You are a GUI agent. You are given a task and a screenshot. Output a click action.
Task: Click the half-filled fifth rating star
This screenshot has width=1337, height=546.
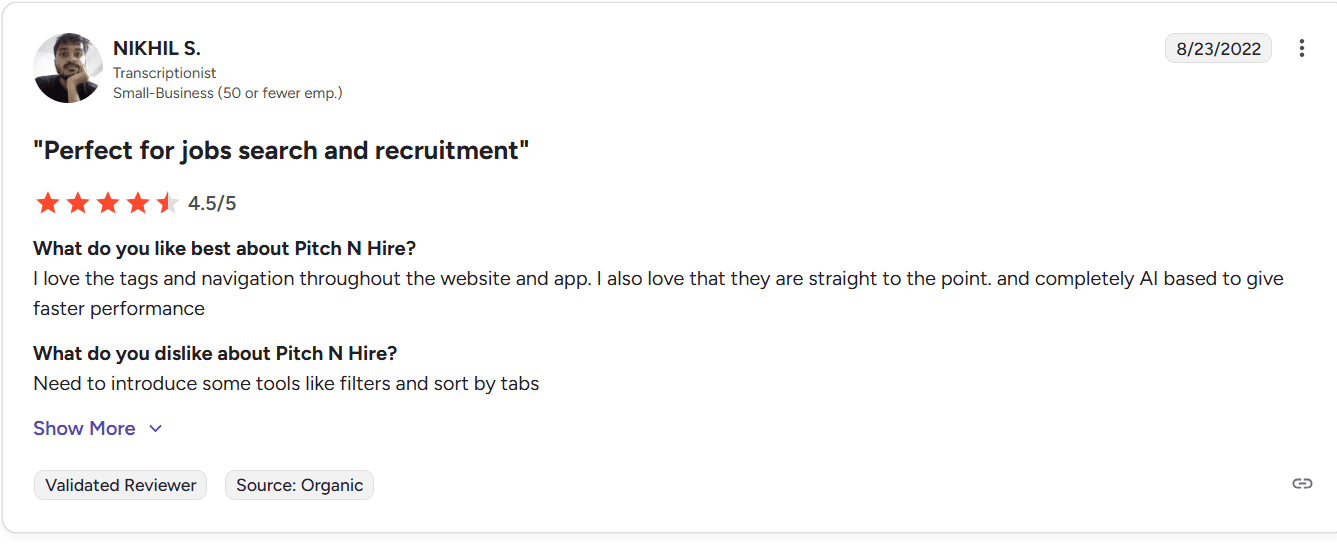167,203
